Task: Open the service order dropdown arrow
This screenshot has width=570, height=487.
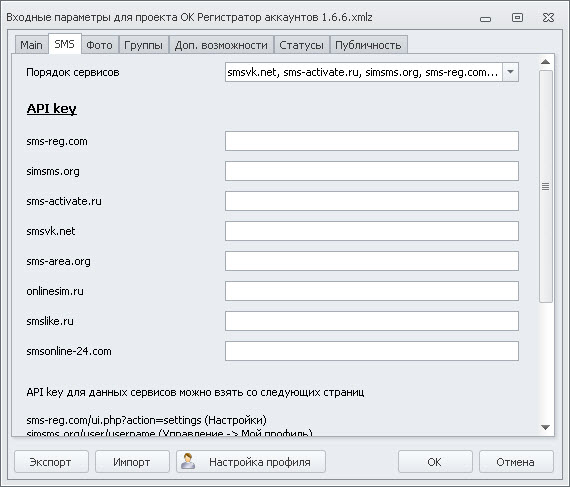Action: point(510,72)
